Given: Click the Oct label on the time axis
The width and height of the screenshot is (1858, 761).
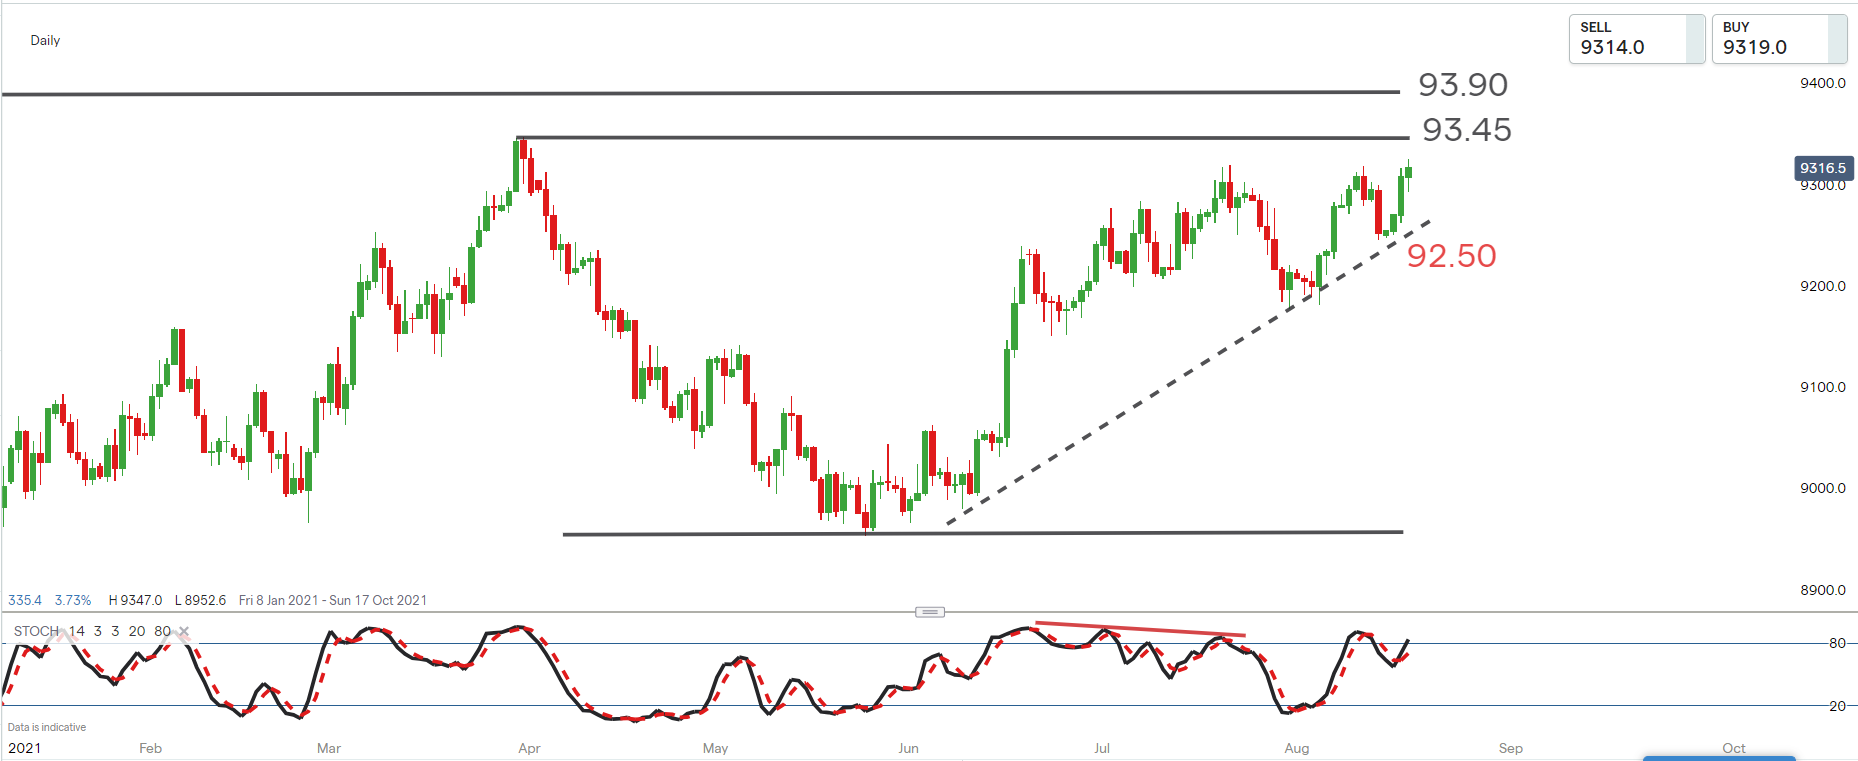Looking at the screenshot, I should click(1734, 748).
